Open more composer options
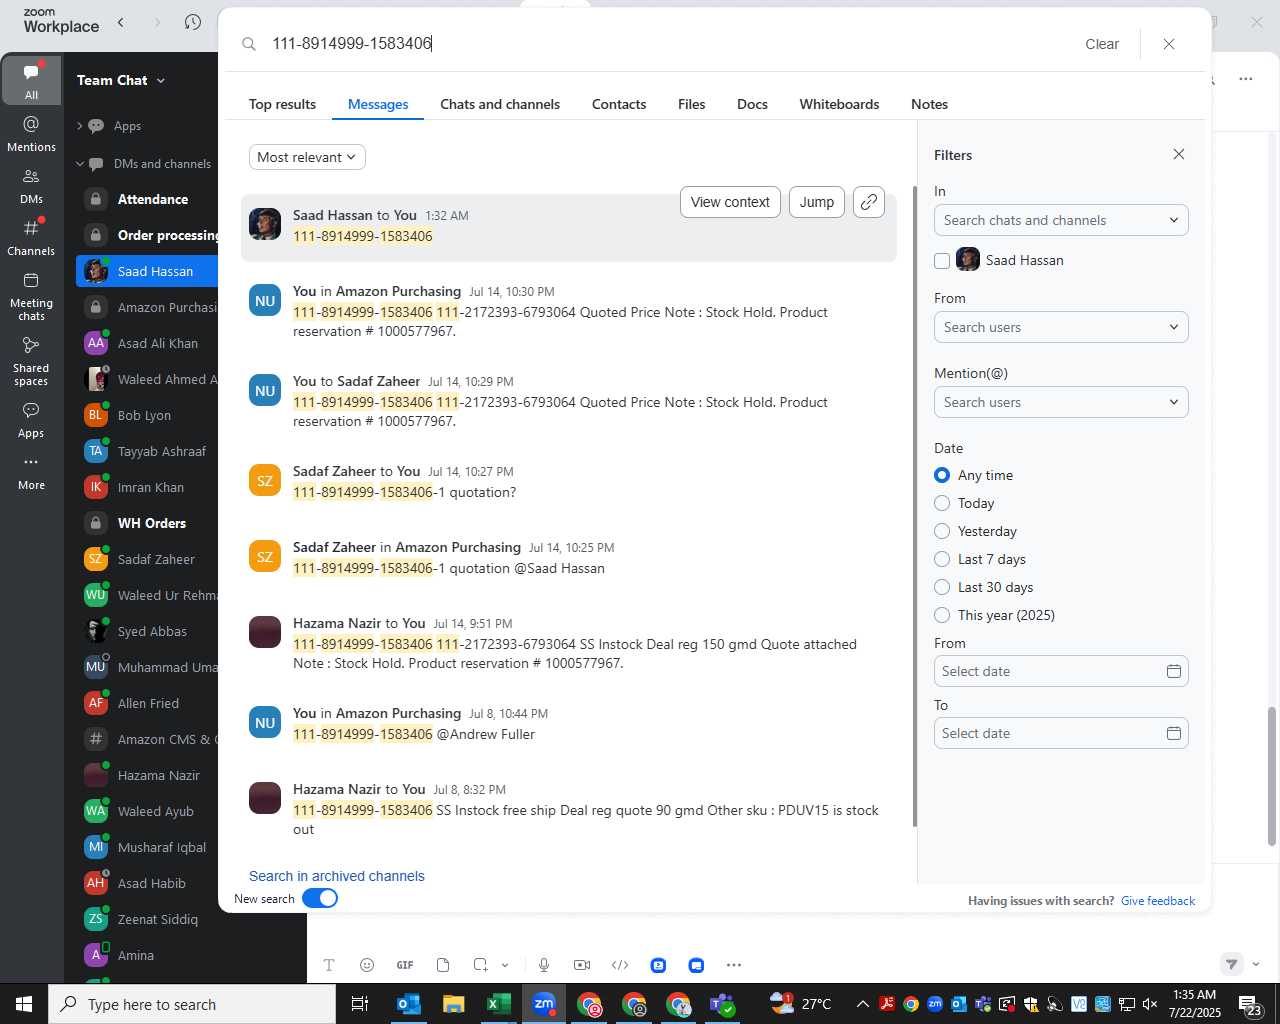 click(x=734, y=965)
